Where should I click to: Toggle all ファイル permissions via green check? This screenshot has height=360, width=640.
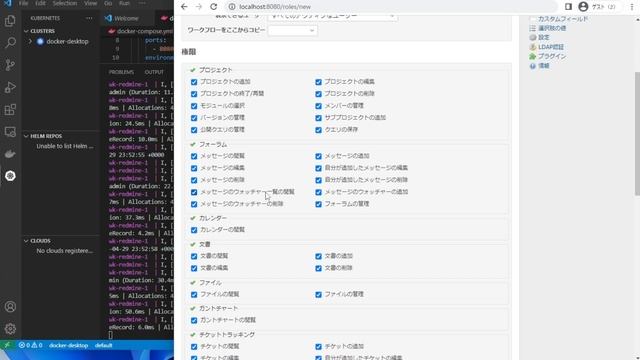193,282
